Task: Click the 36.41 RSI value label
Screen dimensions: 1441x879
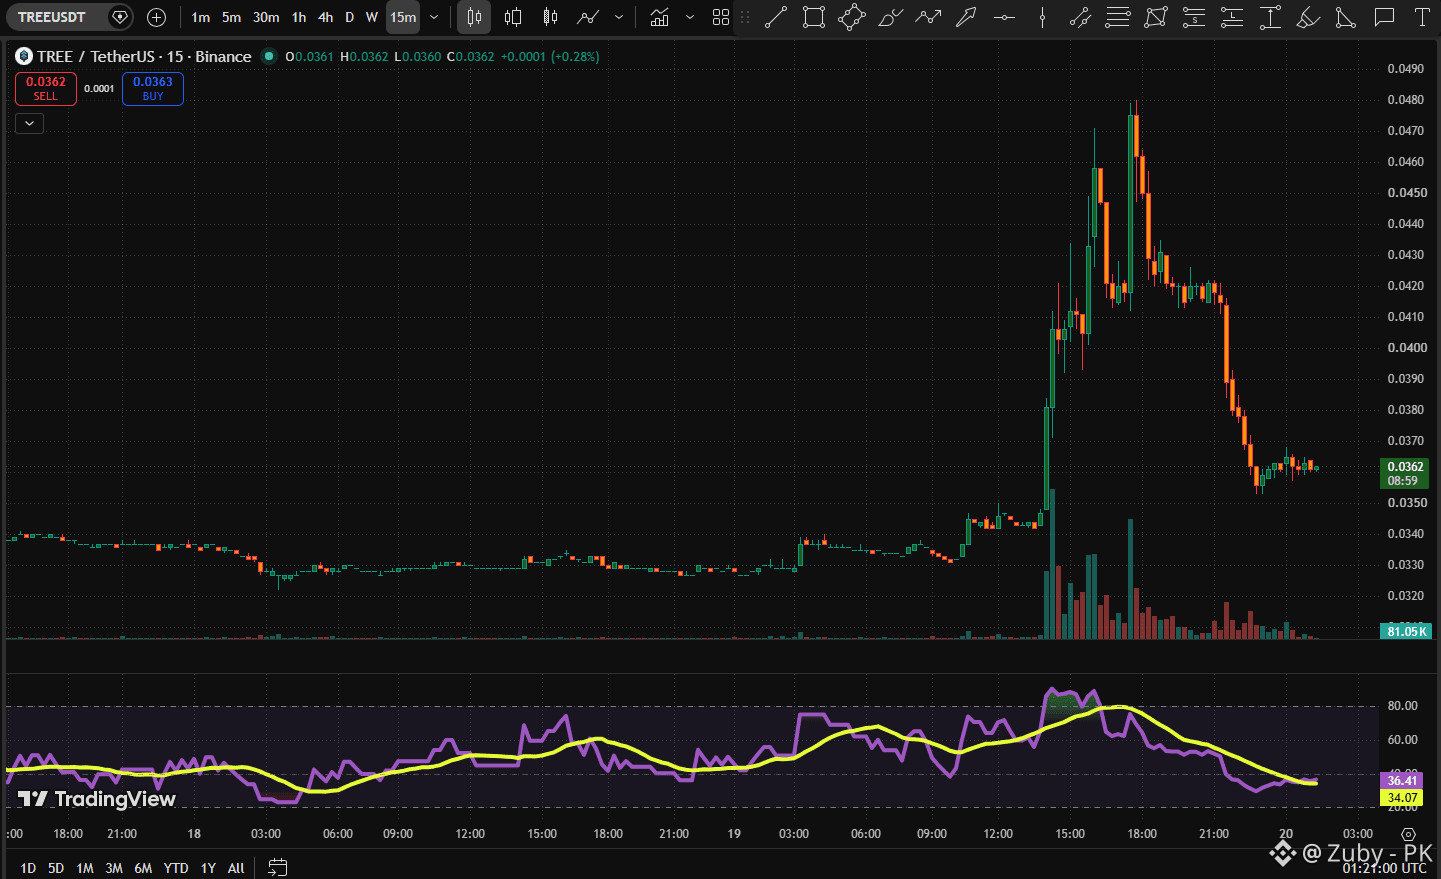Action: [1402, 781]
